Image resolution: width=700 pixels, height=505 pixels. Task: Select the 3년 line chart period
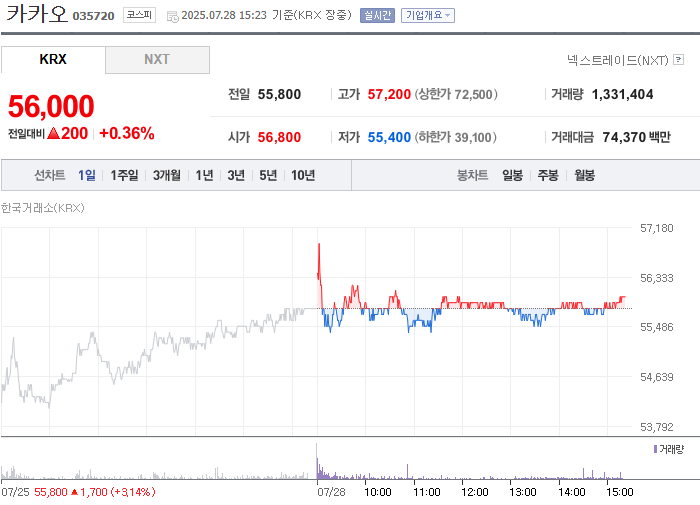(x=236, y=175)
